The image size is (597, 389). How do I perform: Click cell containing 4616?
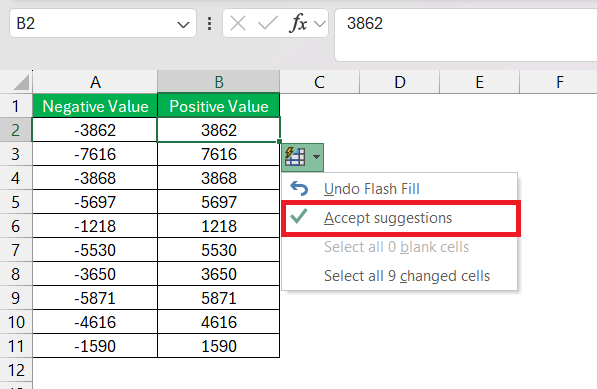[x=219, y=322]
